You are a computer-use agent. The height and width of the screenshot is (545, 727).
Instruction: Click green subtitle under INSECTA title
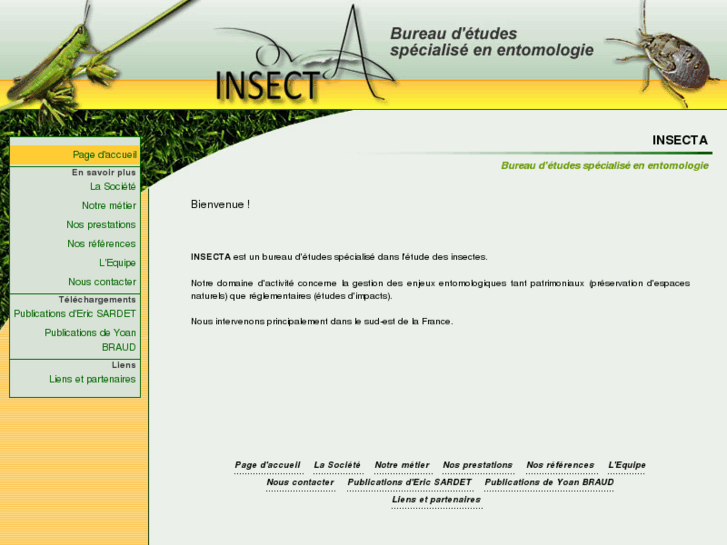(x=605, y=166)
